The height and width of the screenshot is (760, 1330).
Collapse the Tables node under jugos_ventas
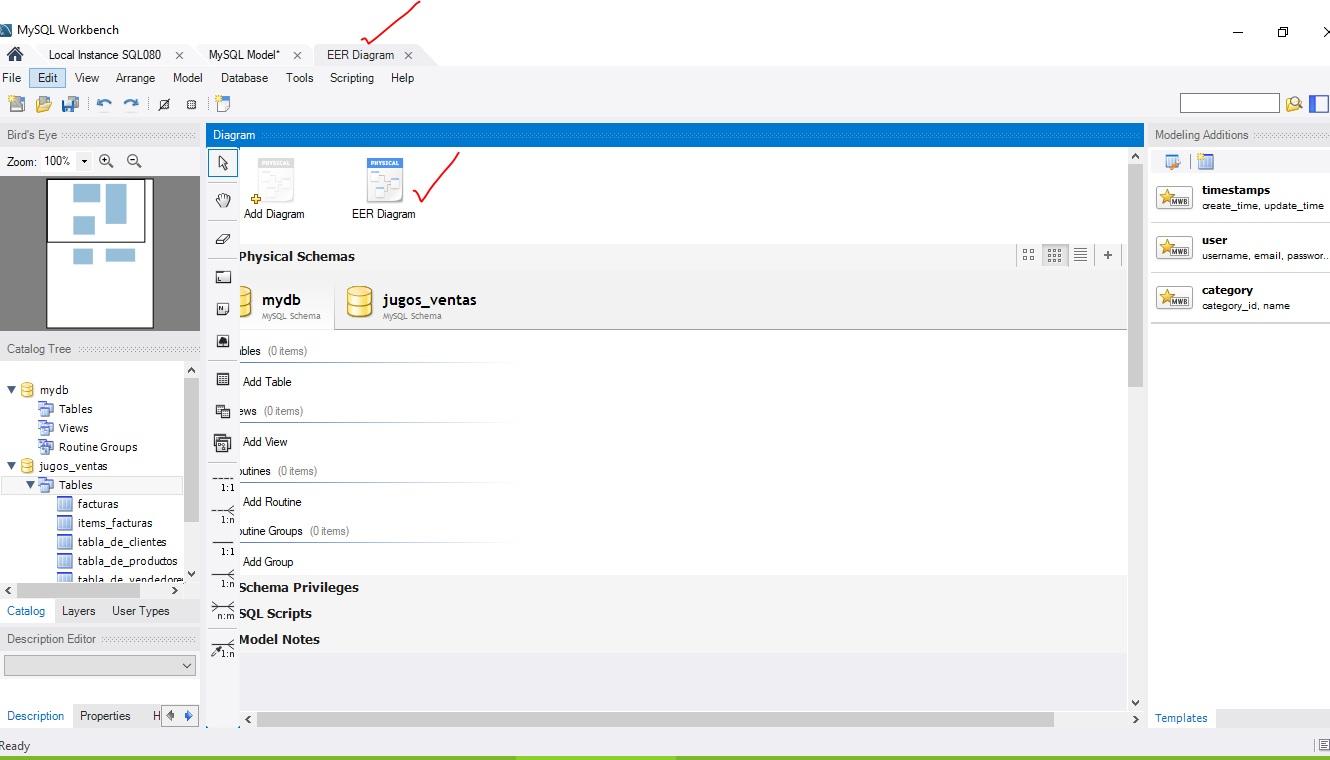point(30,485)
